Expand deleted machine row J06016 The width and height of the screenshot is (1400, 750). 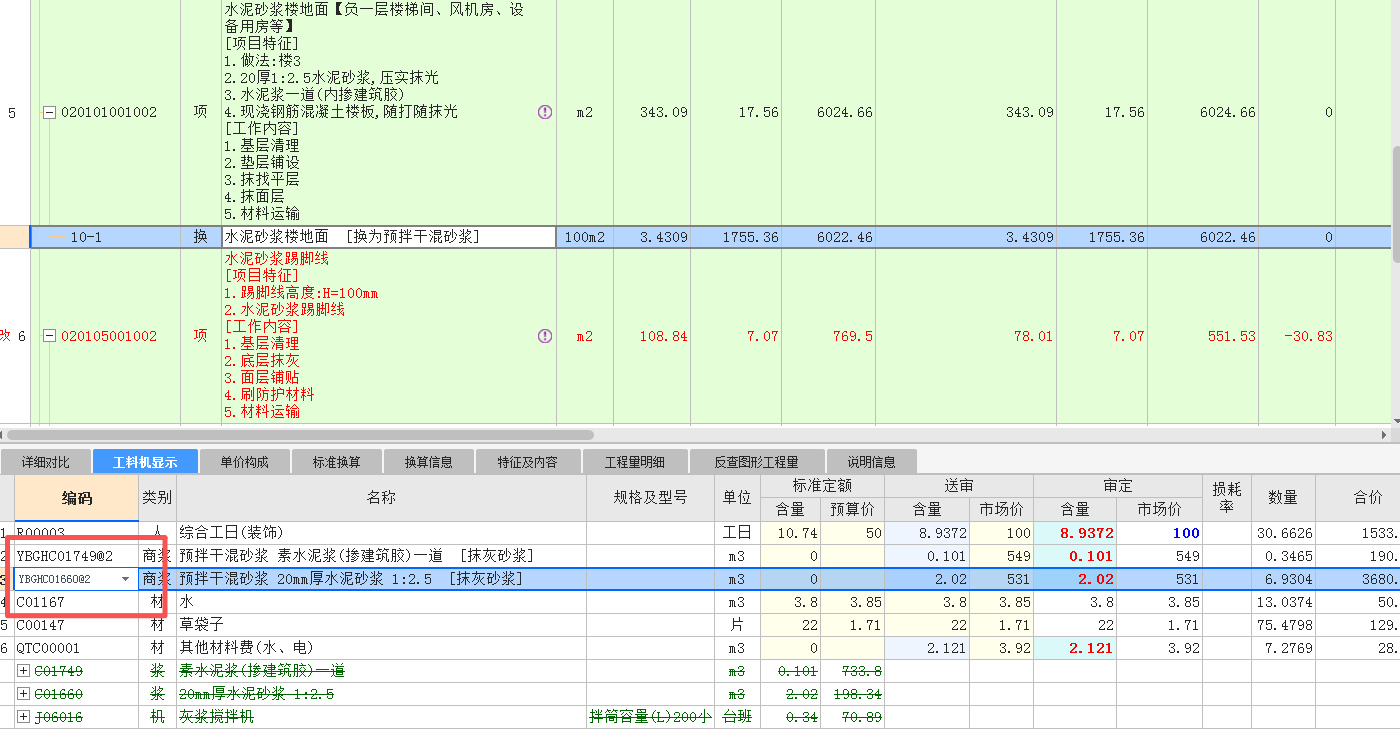point(24,717)
